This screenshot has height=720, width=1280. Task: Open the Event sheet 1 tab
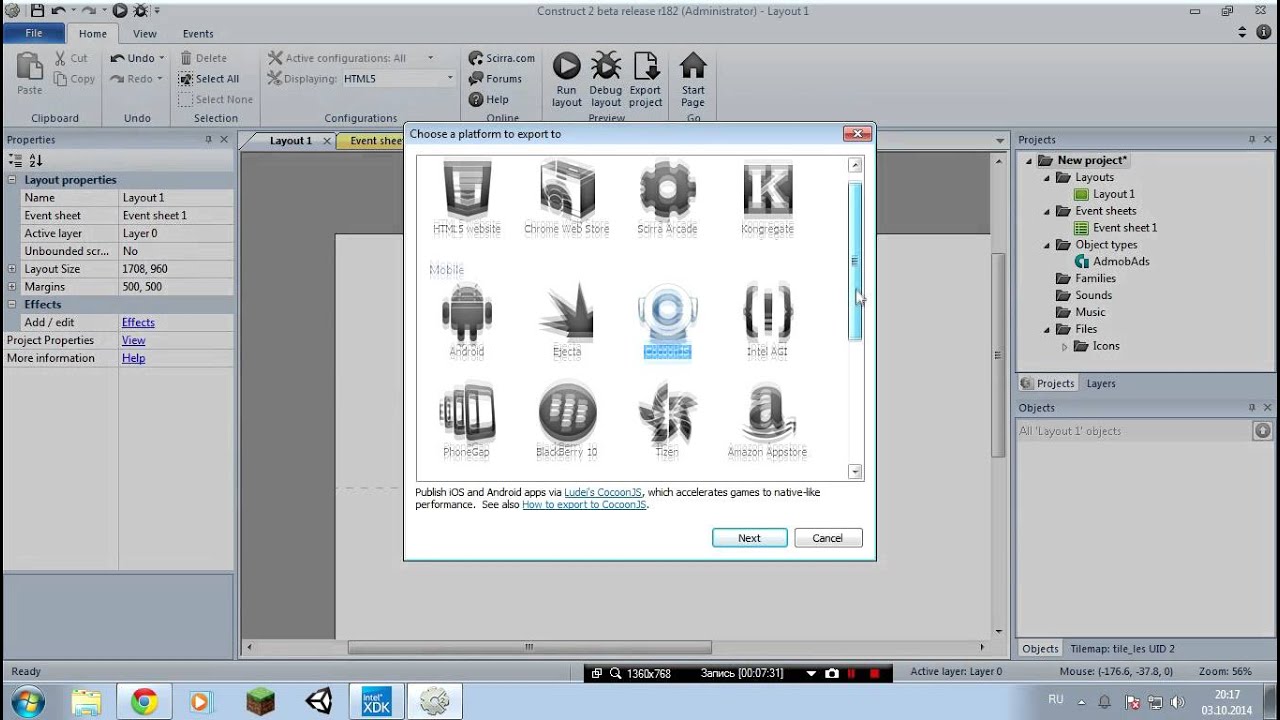(374, 141)
